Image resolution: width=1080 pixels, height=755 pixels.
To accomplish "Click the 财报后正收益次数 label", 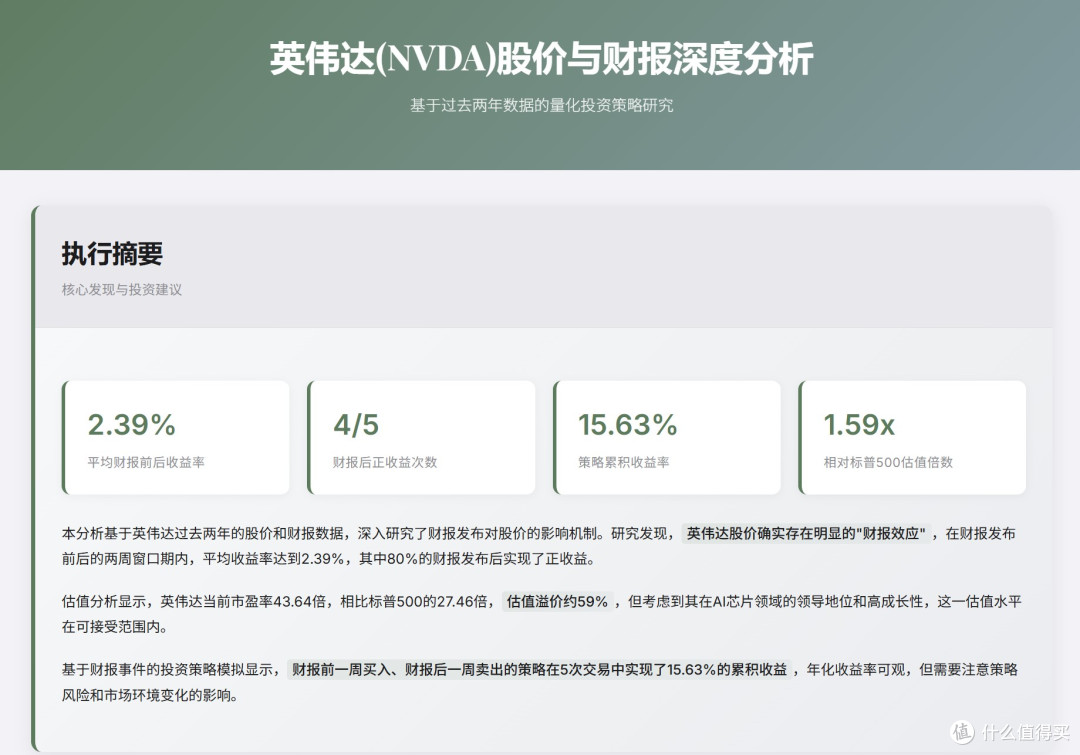I will 385,462.
